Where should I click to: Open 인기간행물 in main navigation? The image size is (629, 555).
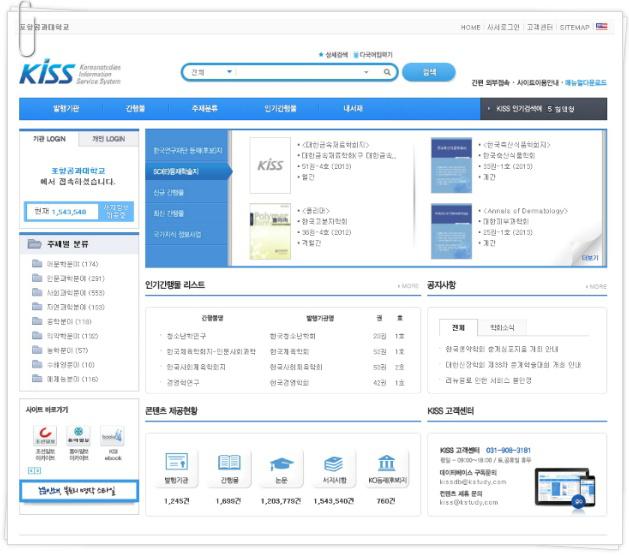[x=280, y=108]
